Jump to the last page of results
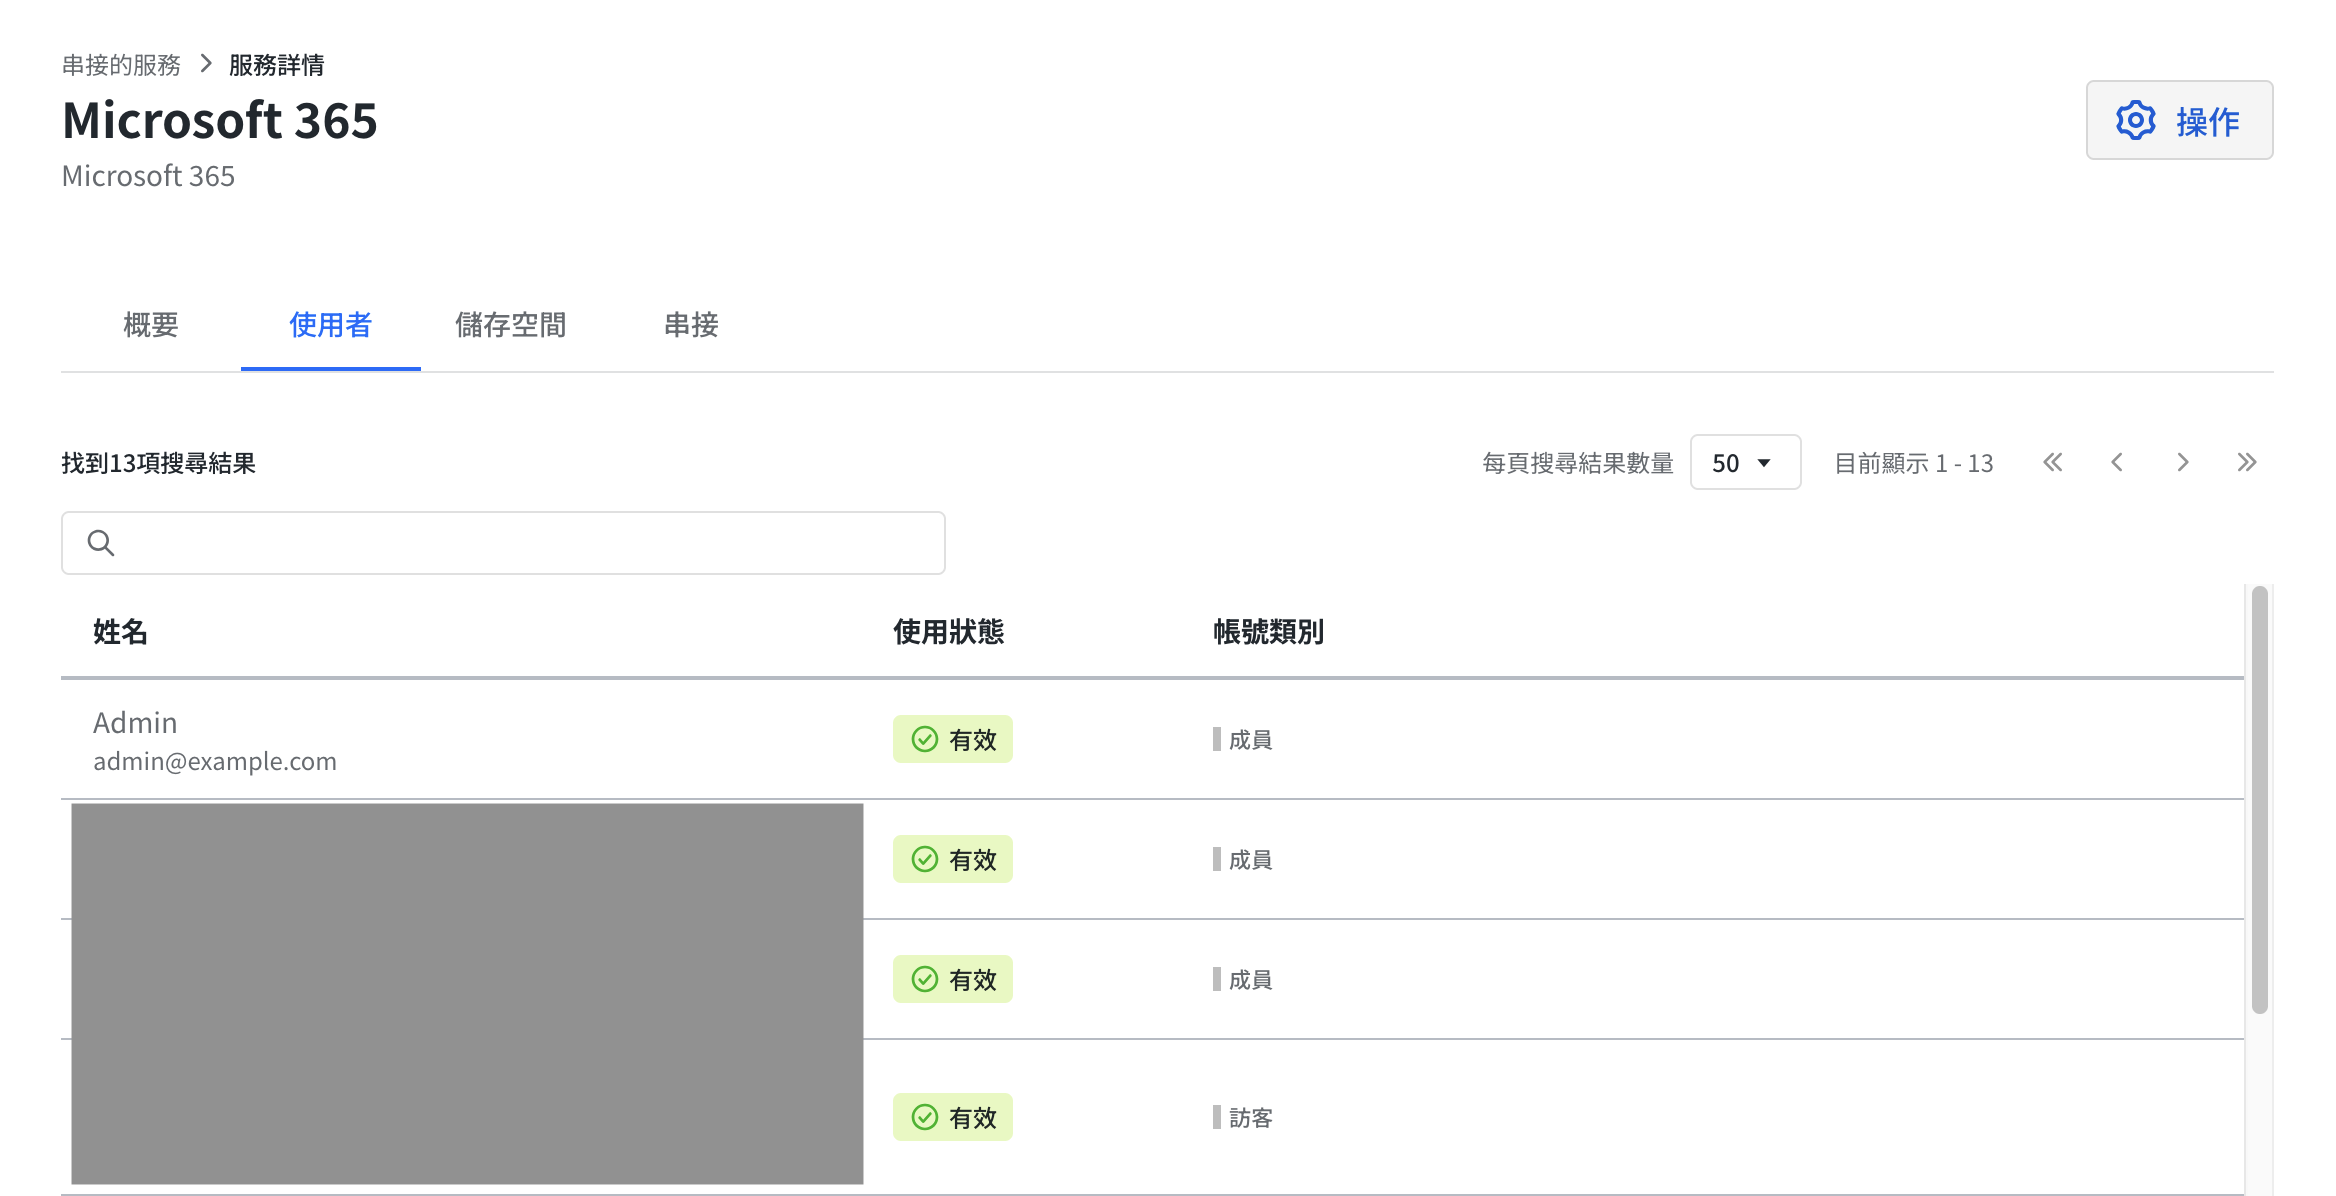 point(2247,462)
